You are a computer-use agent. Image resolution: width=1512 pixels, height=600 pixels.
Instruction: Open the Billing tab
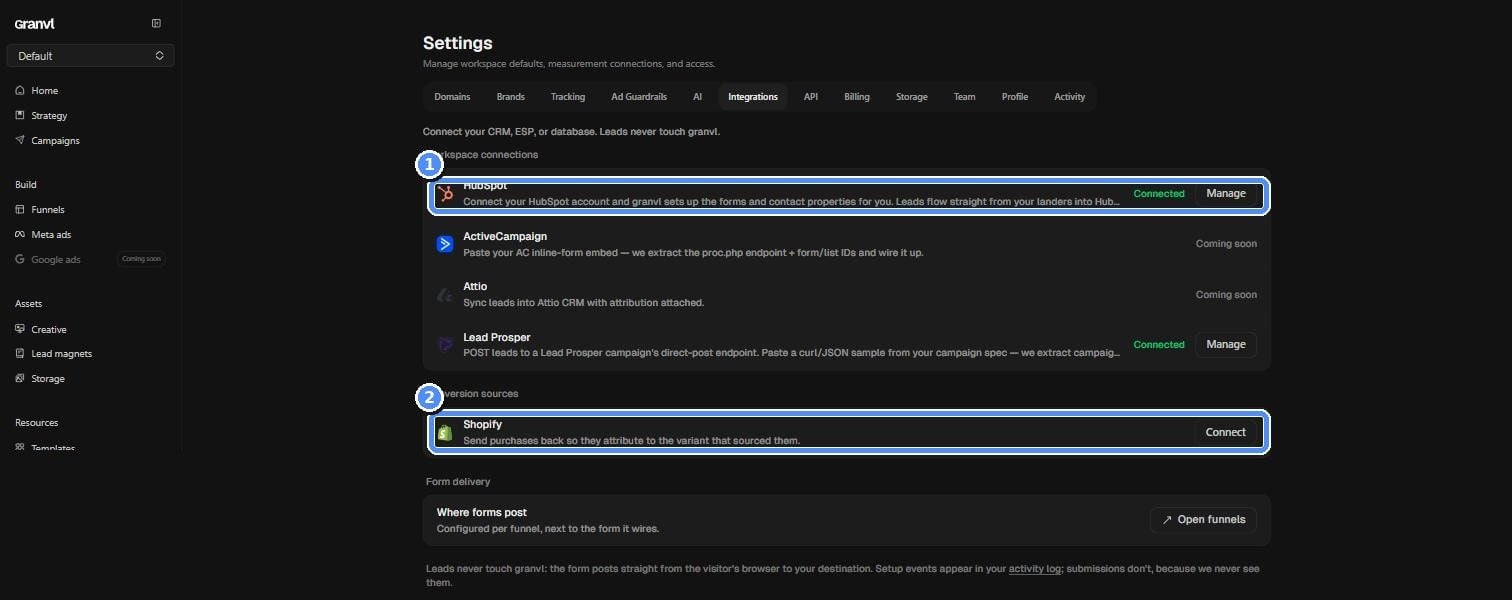coord(857,97)
